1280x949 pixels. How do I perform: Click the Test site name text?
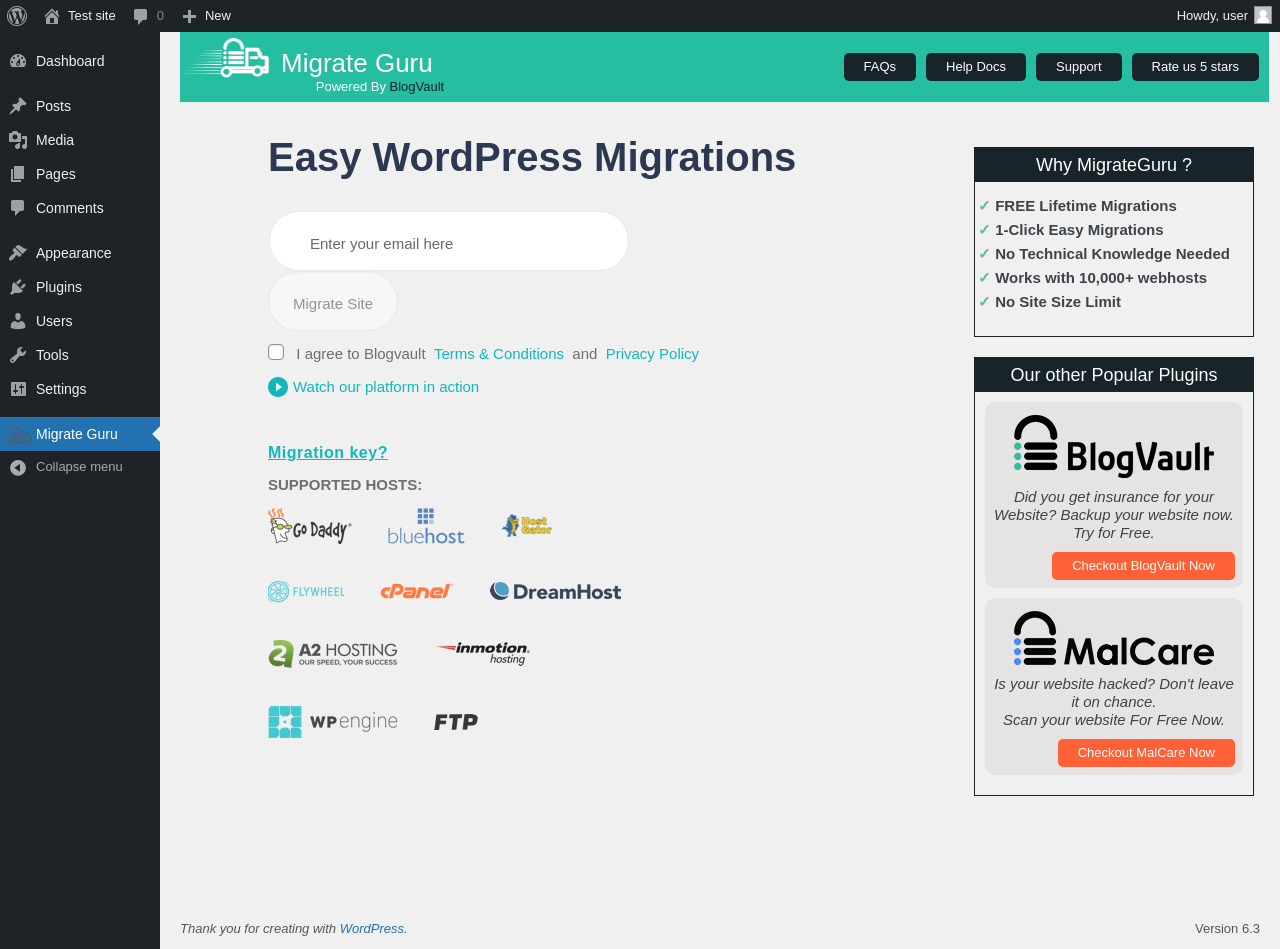92,16
